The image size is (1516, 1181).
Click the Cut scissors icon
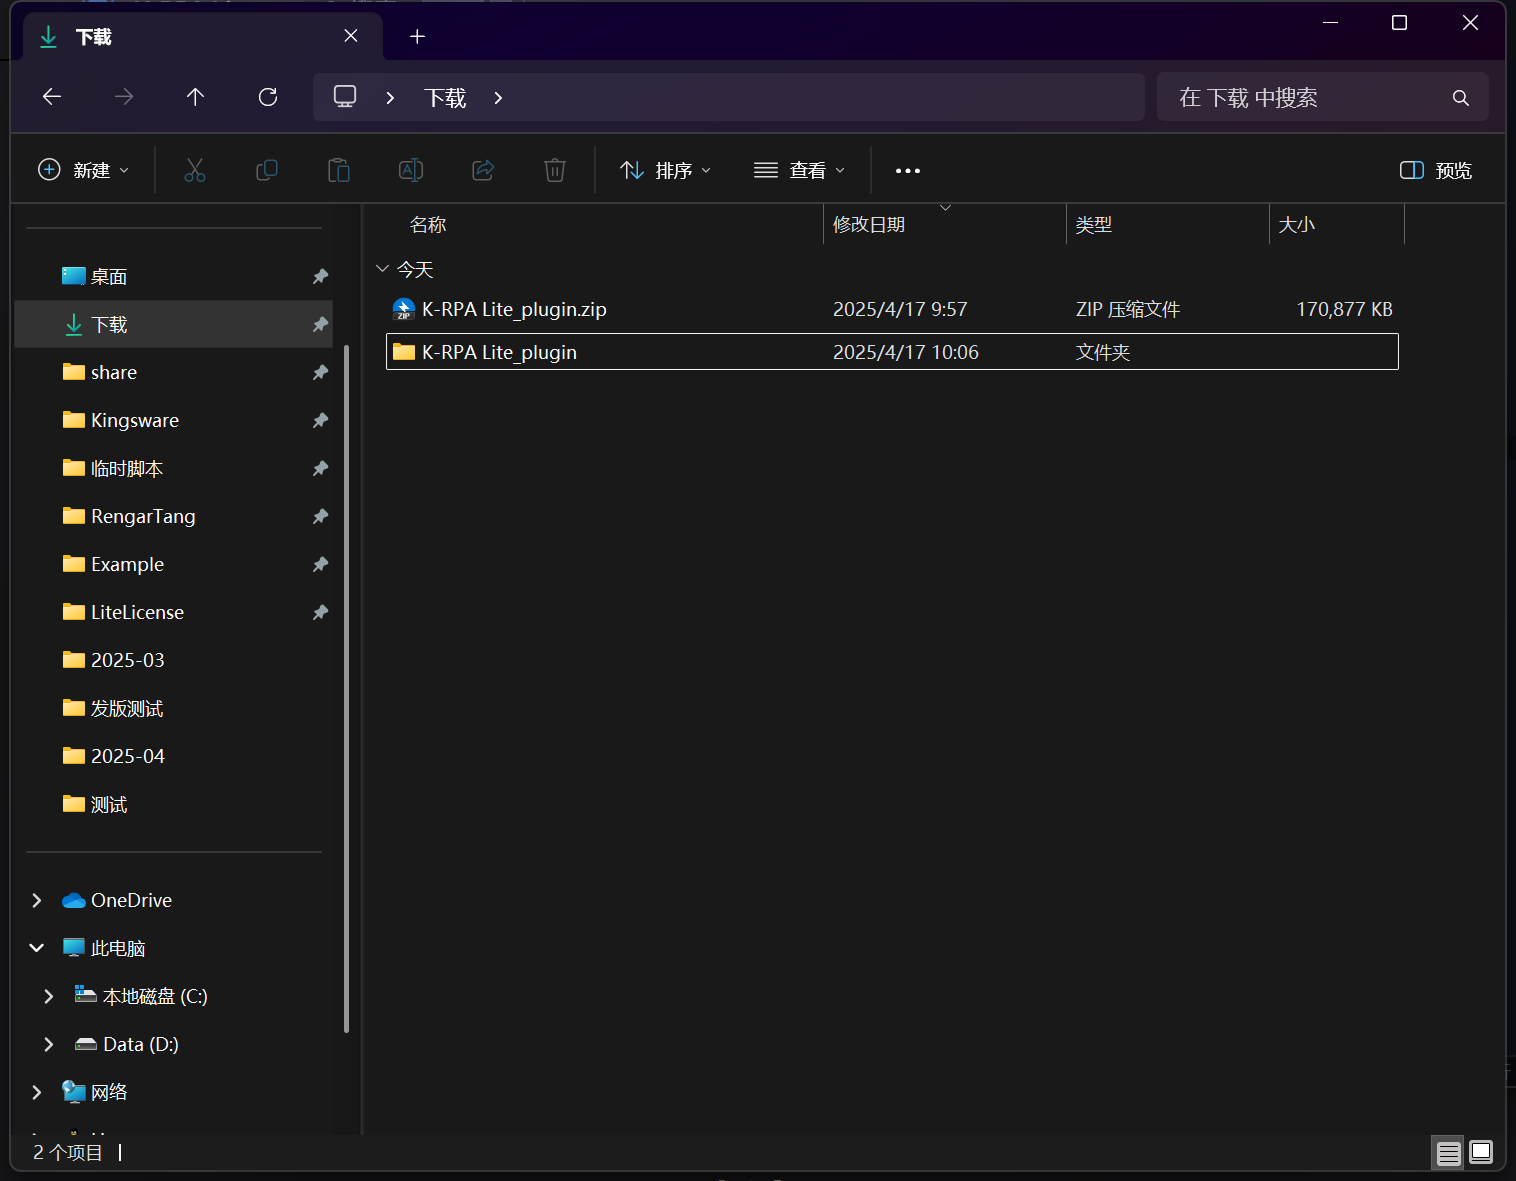click(x=195, y=170)
